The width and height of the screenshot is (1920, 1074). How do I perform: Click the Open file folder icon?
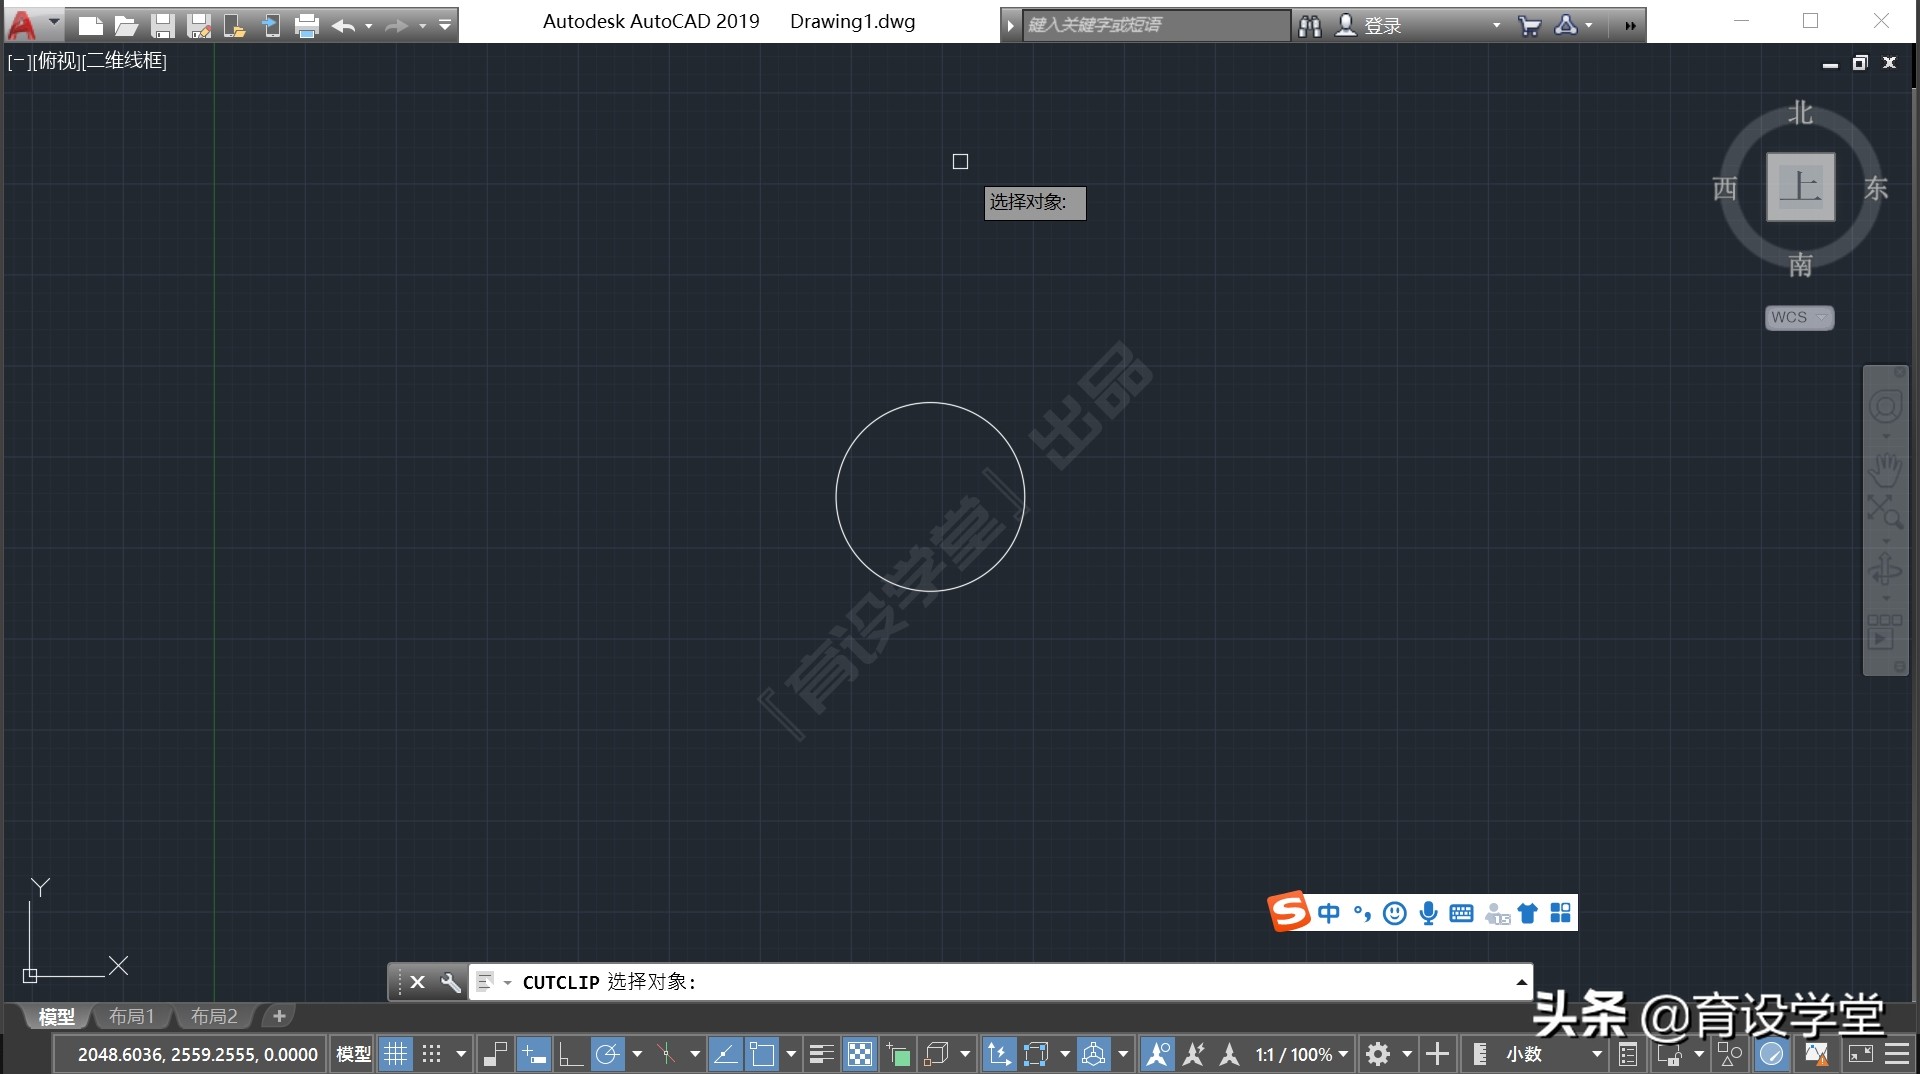coord(126,26)
